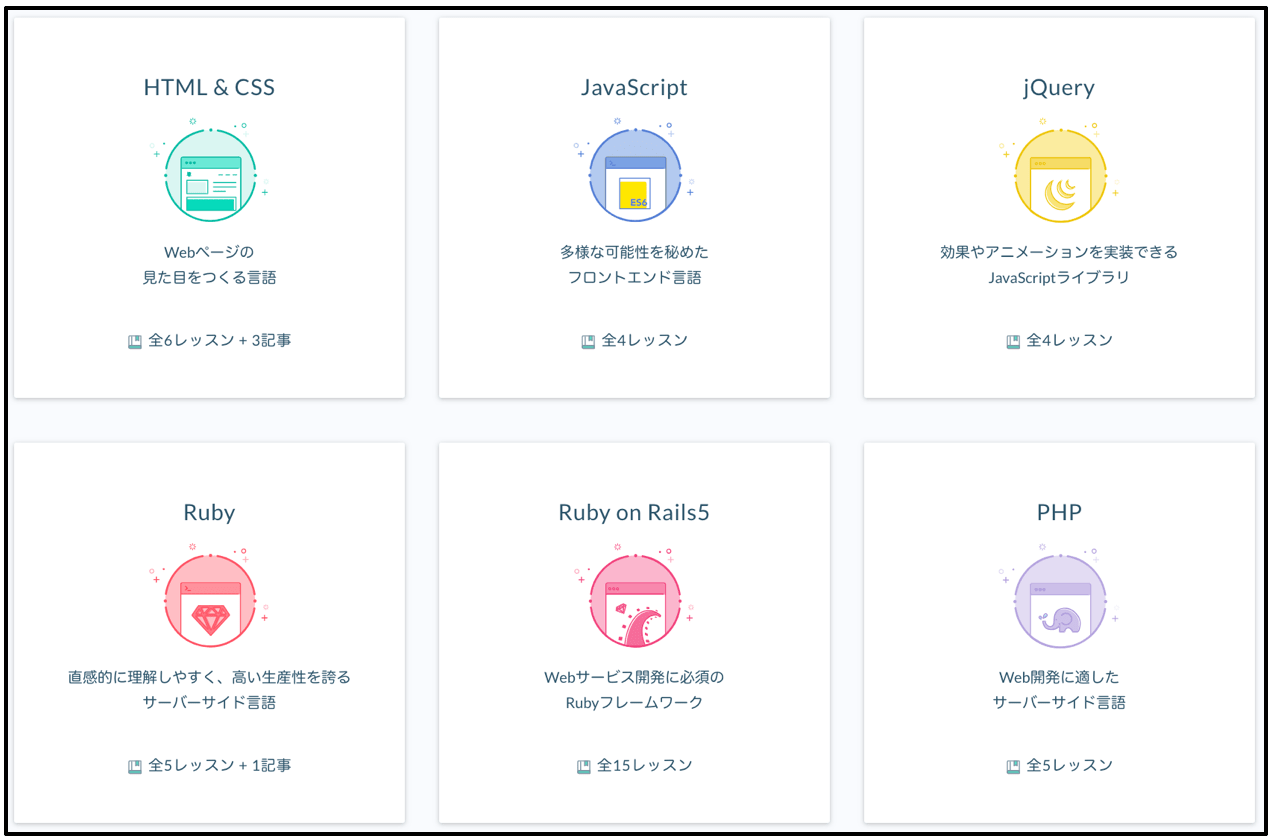The image size is (1274, 840).
Task: Click book icon beside 全15レッスン
Action: (x=584, y=766)
